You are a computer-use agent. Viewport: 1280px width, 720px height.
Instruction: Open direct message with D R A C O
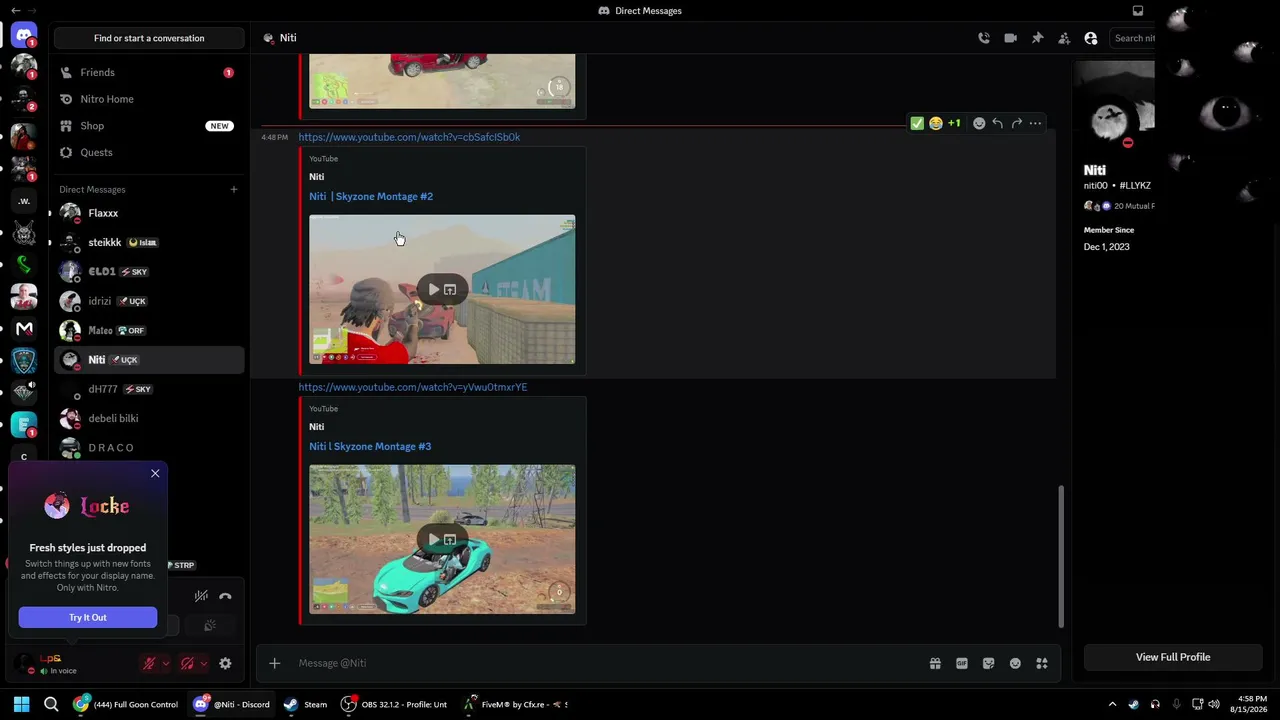point(149,447)
